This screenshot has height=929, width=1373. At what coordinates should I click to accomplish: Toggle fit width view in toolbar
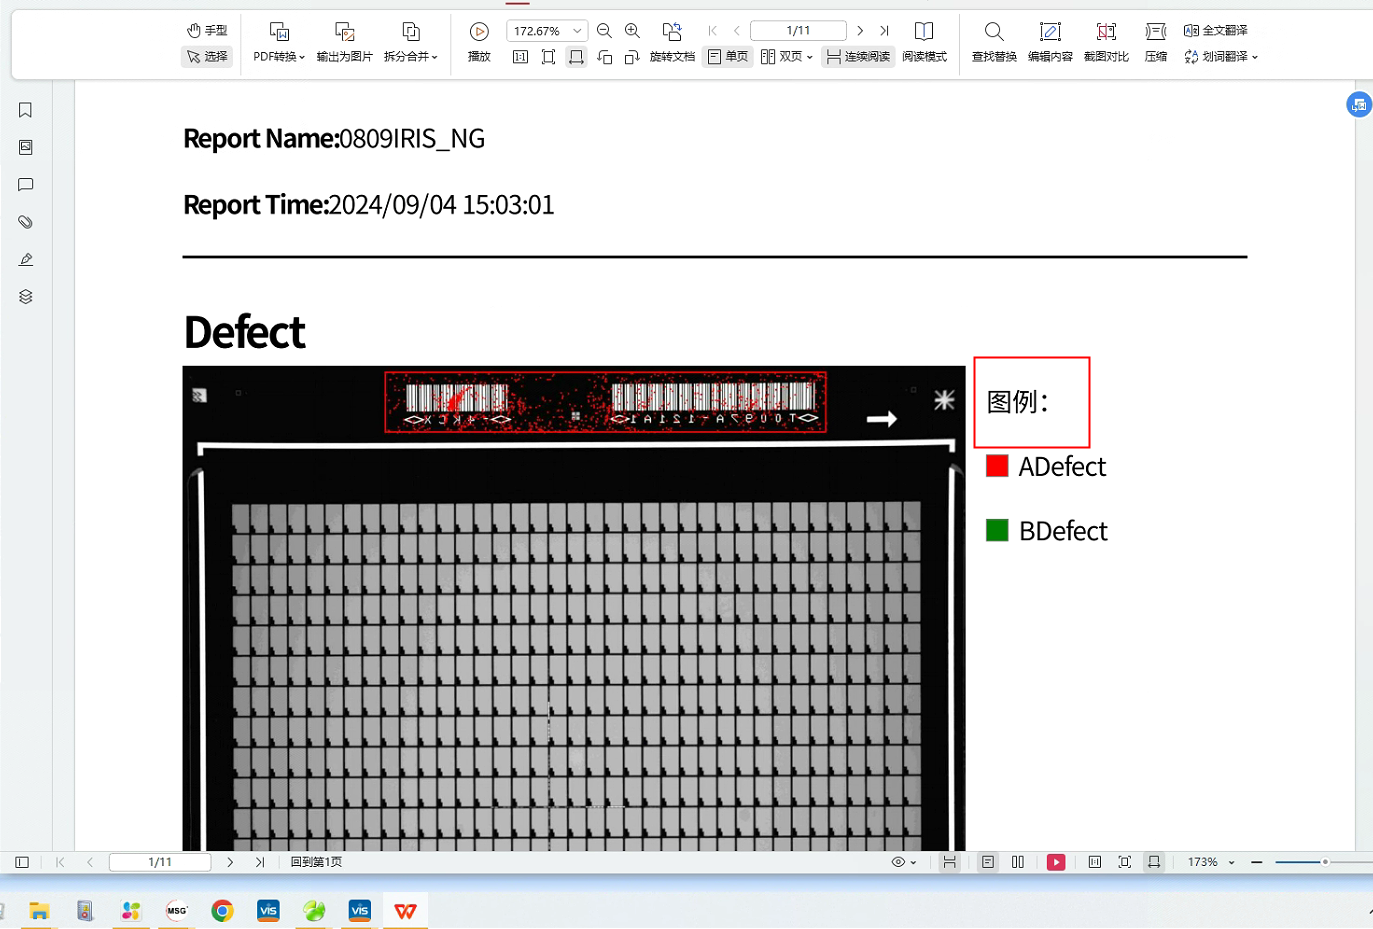[576, 57]
